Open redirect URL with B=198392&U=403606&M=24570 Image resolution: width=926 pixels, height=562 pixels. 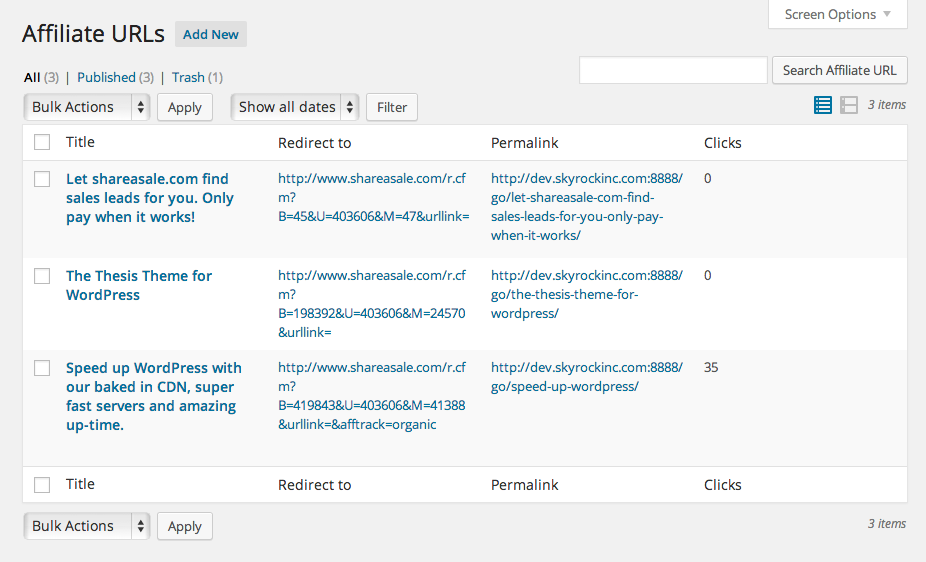pos(372,303)
